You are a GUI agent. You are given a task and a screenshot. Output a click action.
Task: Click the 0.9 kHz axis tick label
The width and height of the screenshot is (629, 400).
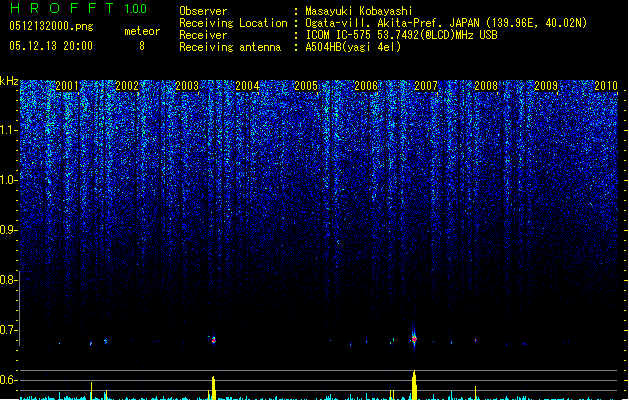8,230
